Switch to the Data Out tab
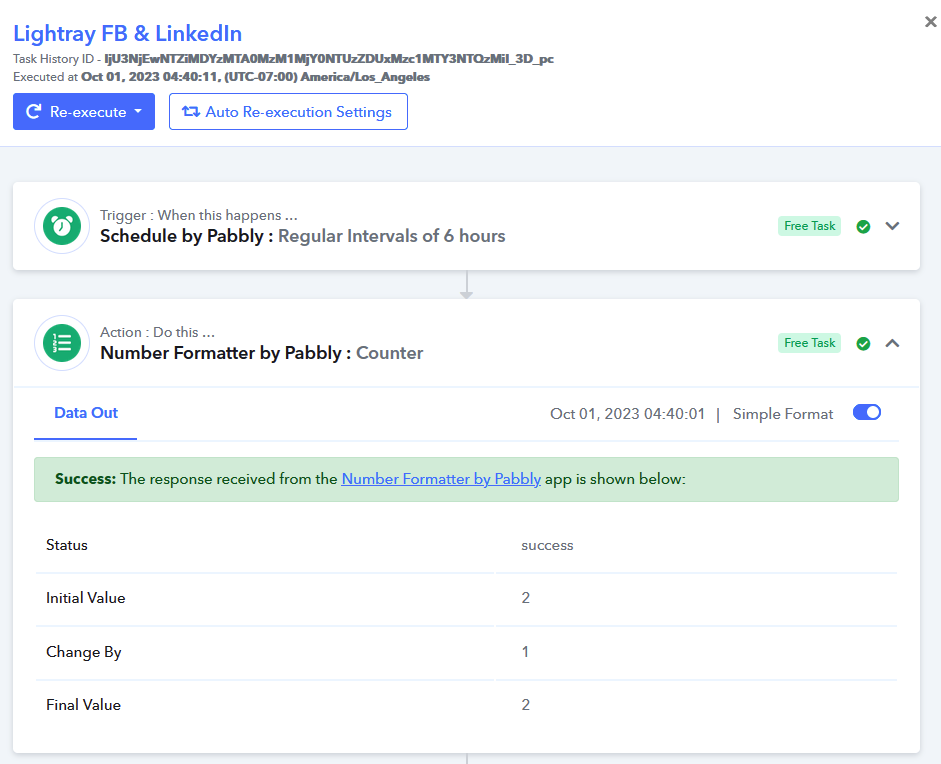Image resolution: width=941 pixels, height=764 pixels. click(86, 413)
